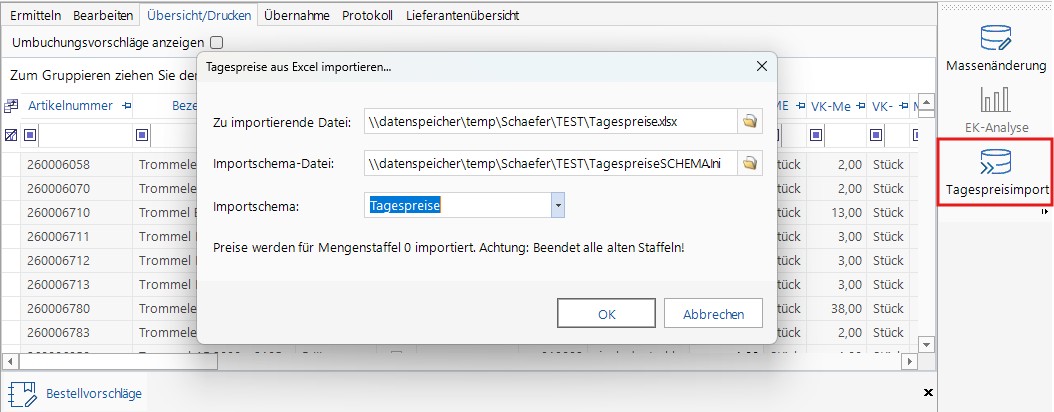Launch the Tagespreisimport function
This screenshot has width=1054, height=412.
[x=995, y=172]
